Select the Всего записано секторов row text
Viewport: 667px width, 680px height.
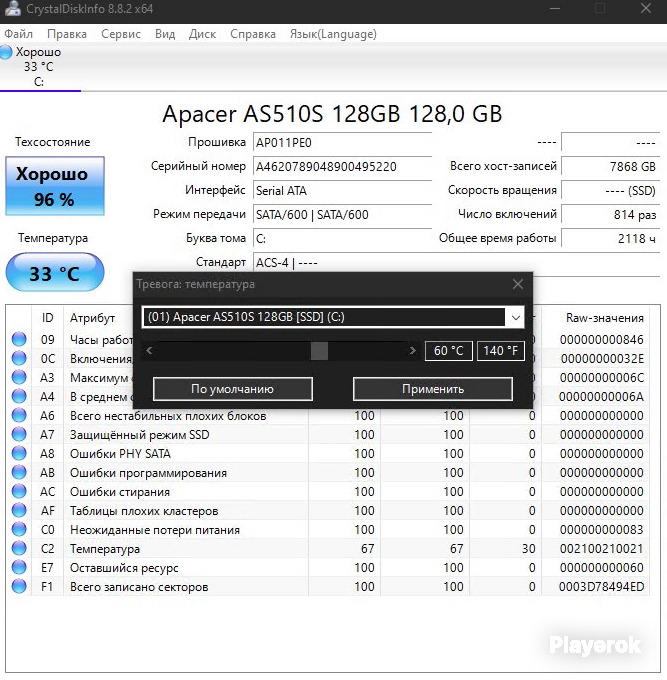(139, 587)
